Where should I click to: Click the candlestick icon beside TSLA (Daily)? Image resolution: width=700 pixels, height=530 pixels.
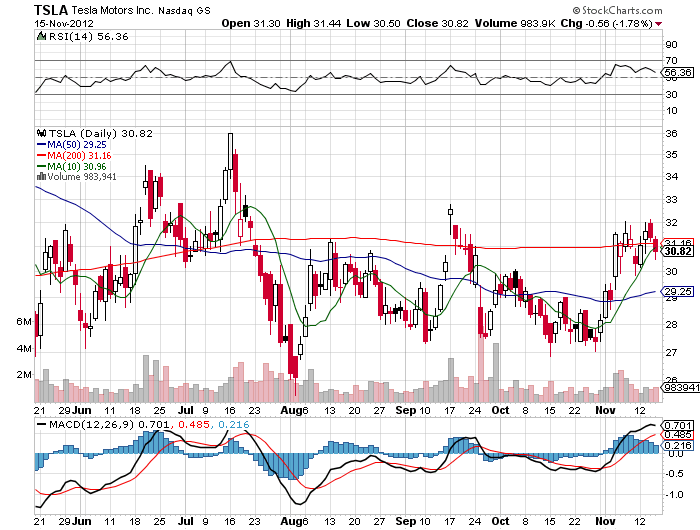tap(42, 133)
